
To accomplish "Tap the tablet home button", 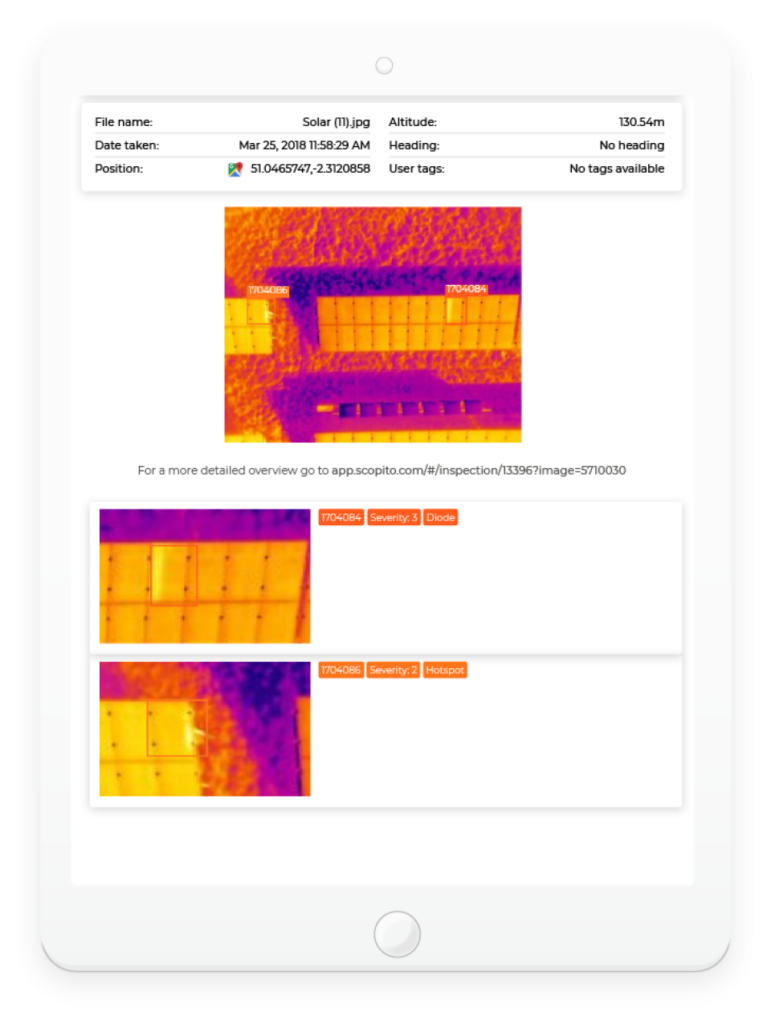I will click(397, 934).
